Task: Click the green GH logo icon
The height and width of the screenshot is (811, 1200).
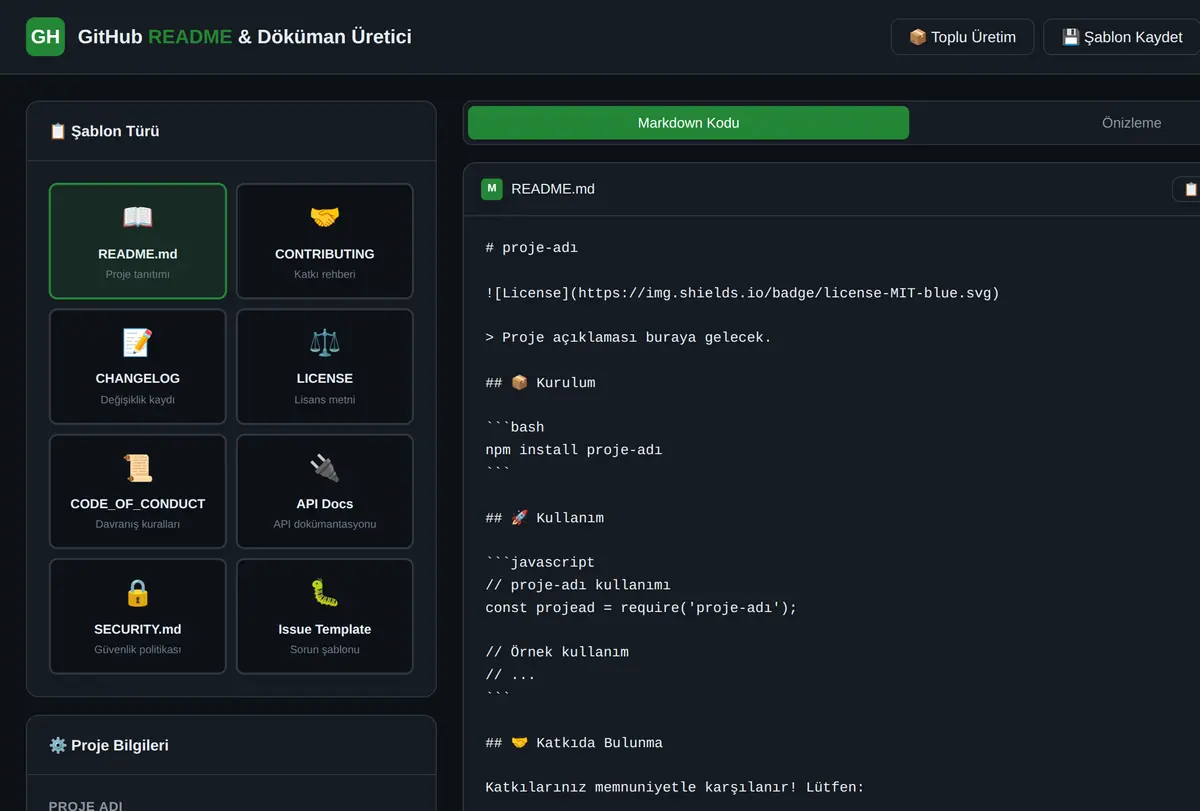Action: point(45,37)
